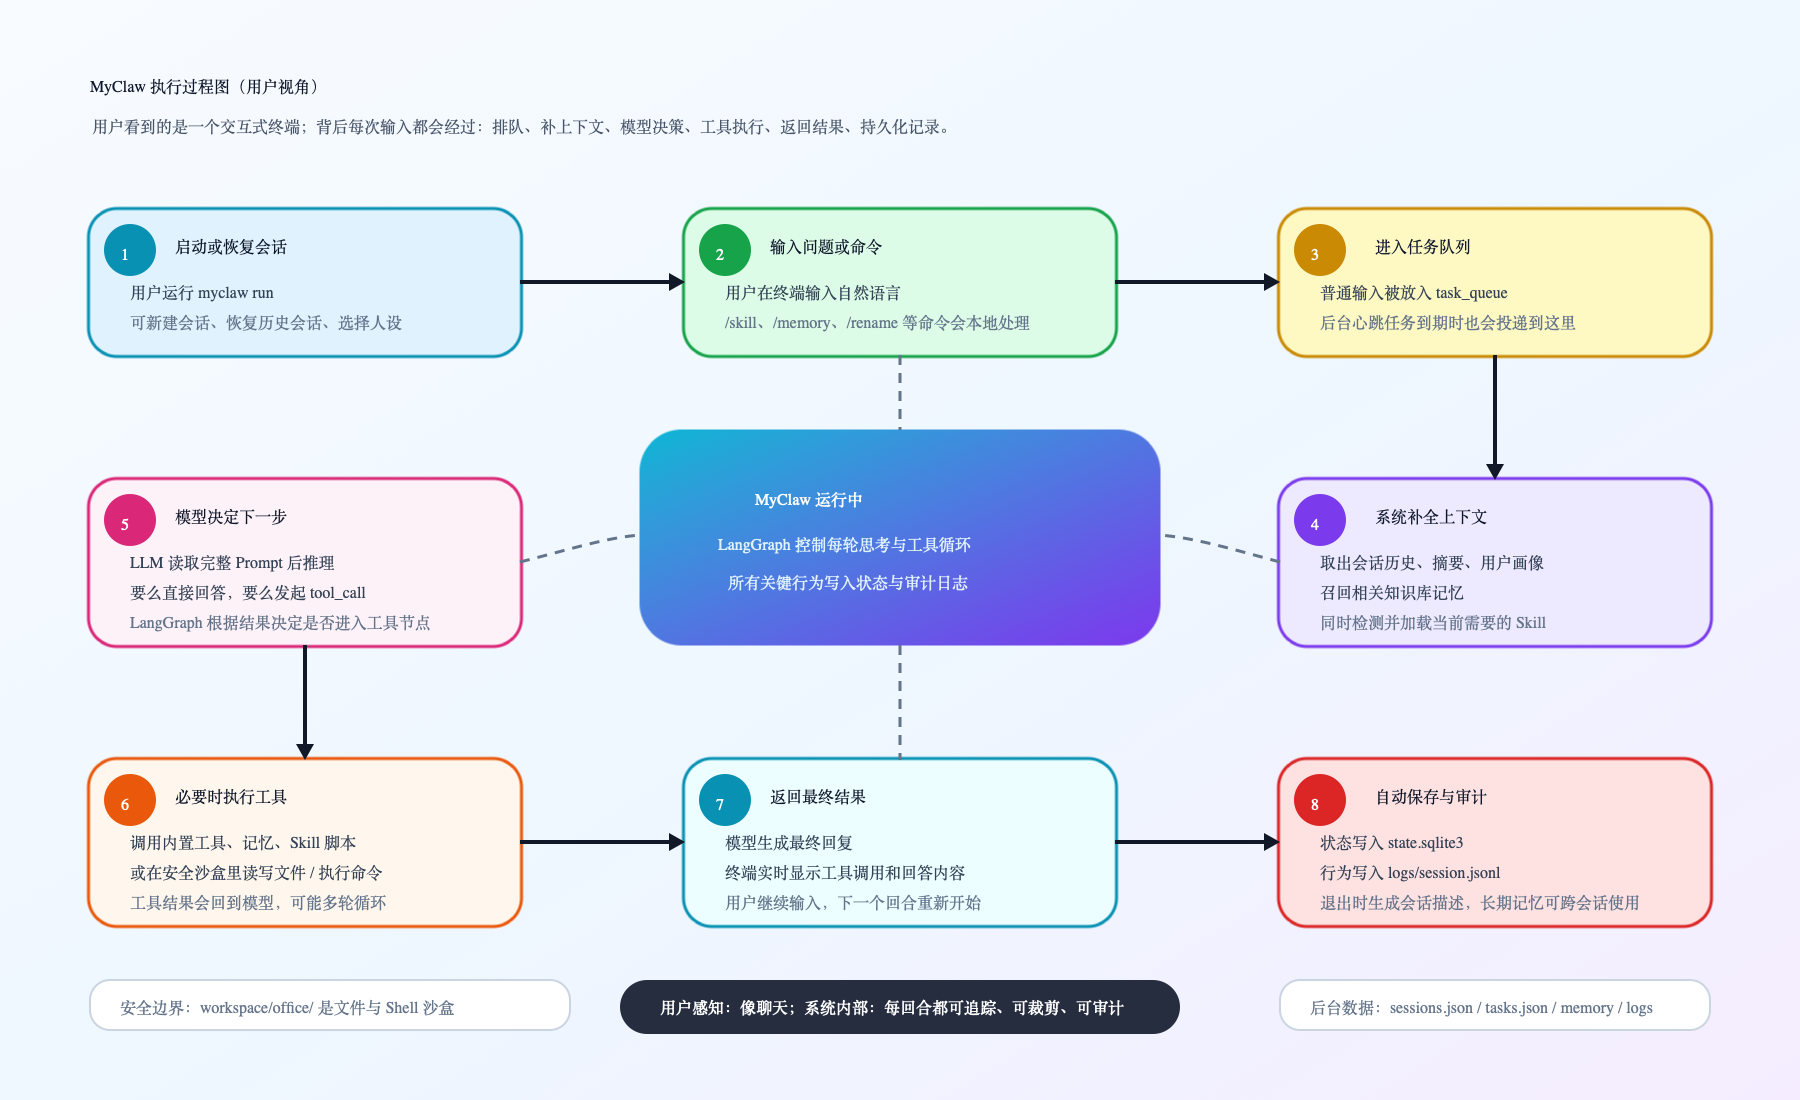Click the amber number 3 badge
Screen dimensions: 1800x1100
pos(1320,250)
